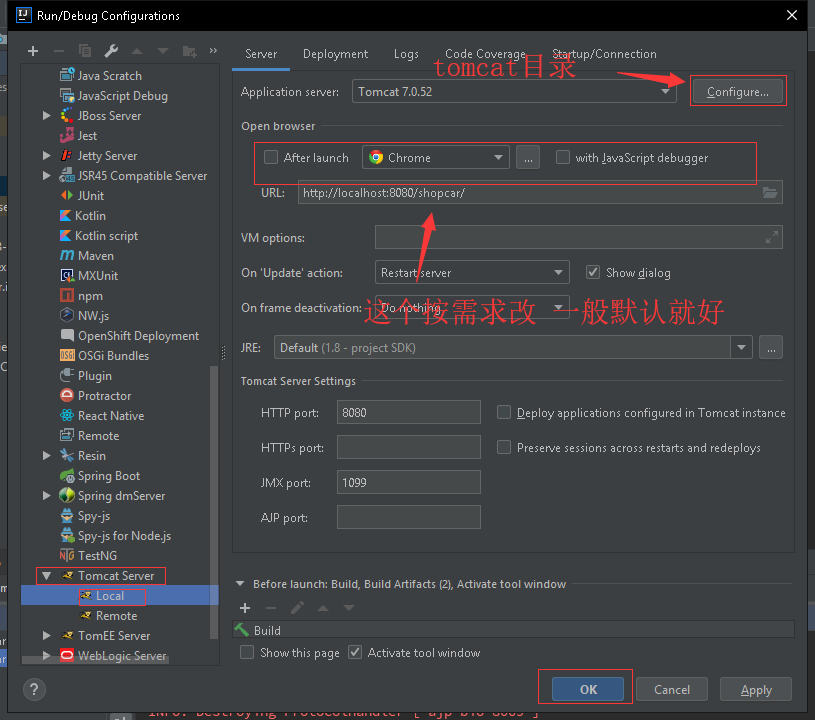815x720 pixels.
Task: Select the JavaScript Debug configuration type
Action: [x=122, y=96]
